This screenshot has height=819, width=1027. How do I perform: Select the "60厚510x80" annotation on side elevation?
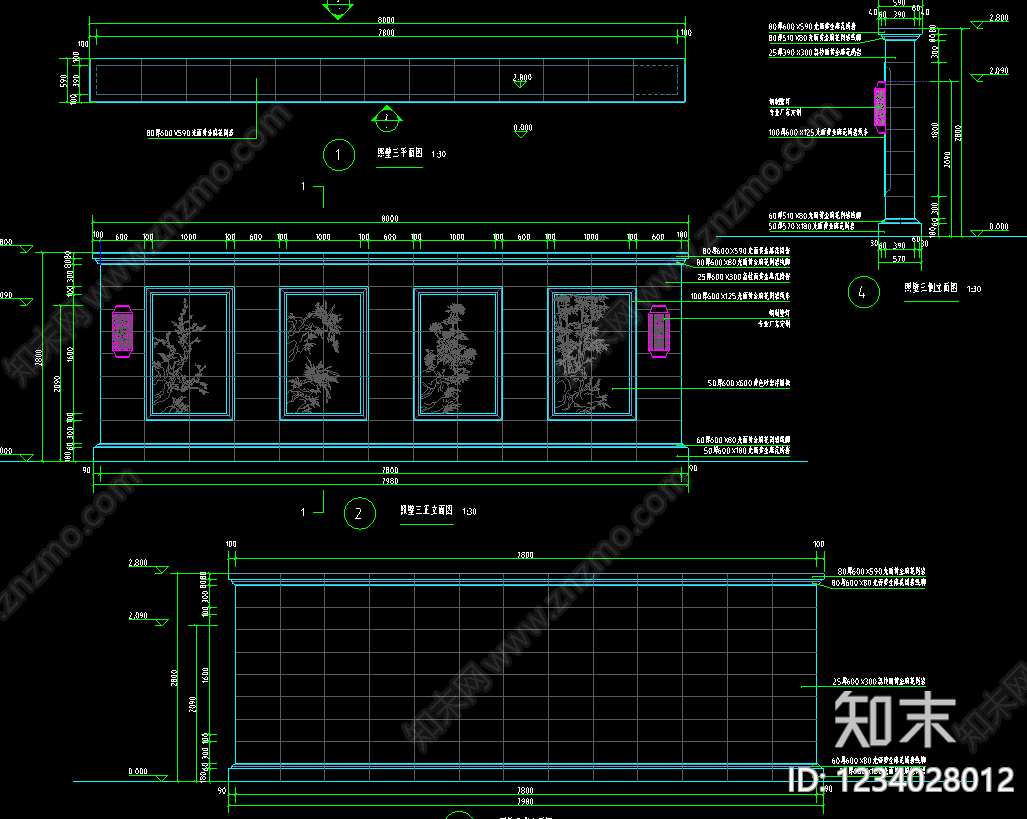pos(815,216)
